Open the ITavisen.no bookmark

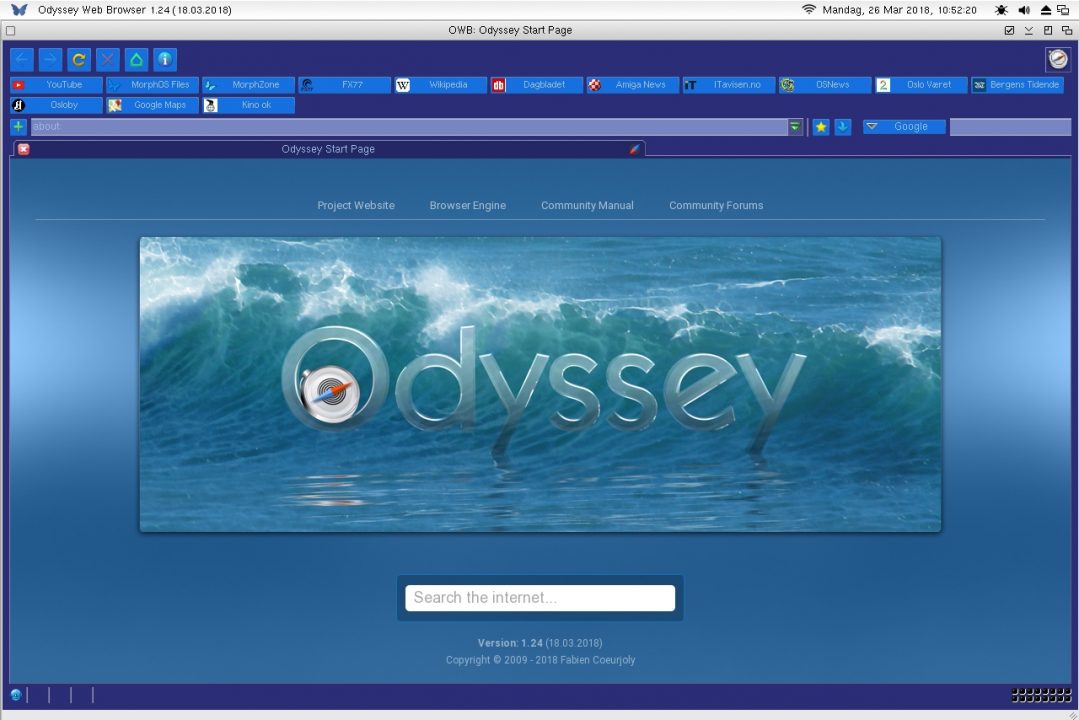(x=729, y=85)
